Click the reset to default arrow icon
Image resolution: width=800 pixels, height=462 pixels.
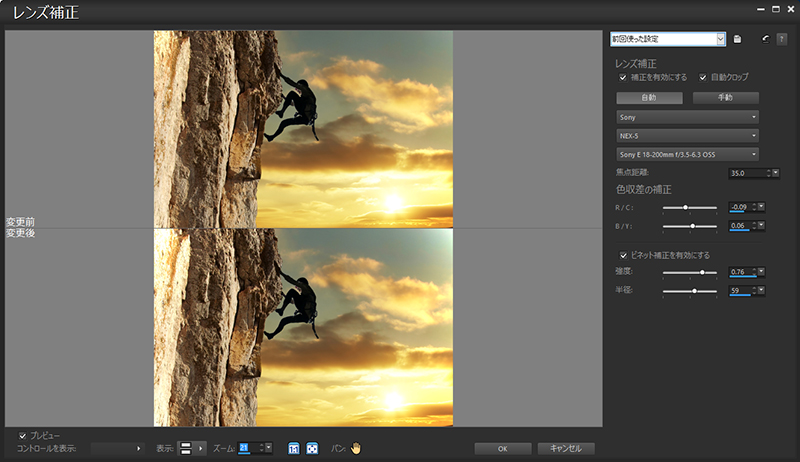coord(766,39)
